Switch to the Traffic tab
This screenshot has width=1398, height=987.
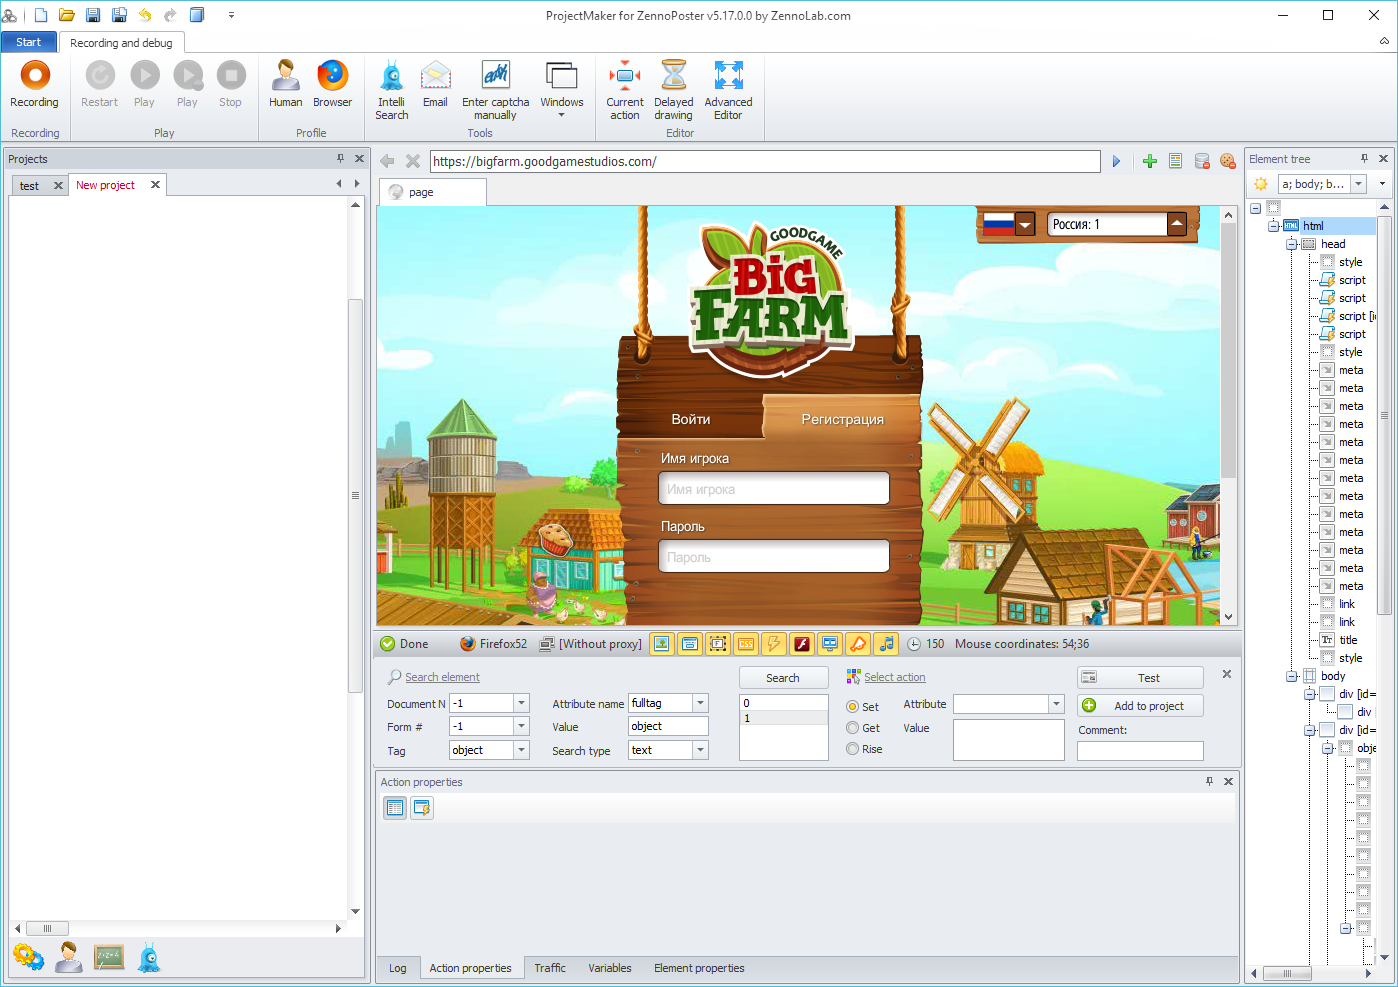point(549,968)
